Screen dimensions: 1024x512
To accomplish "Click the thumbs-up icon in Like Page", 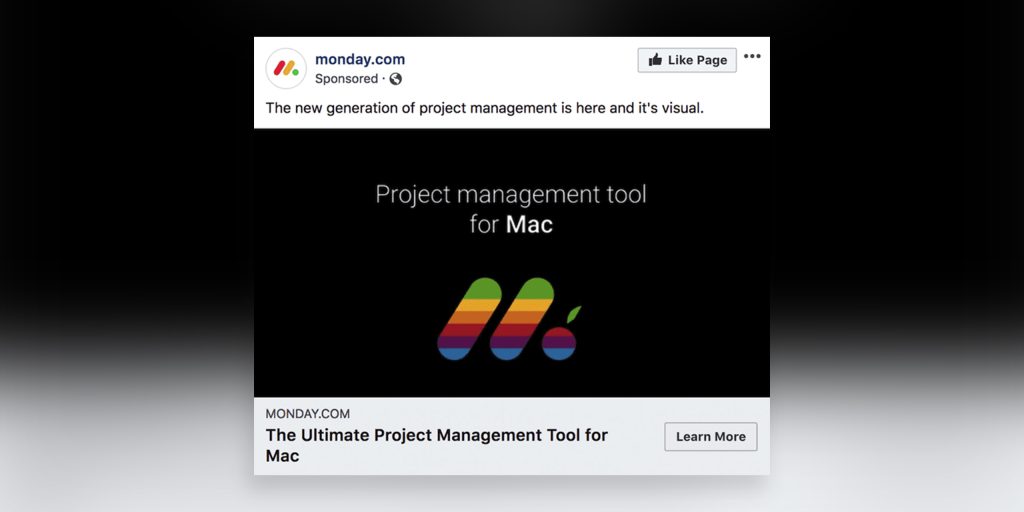I will [655, 60].
